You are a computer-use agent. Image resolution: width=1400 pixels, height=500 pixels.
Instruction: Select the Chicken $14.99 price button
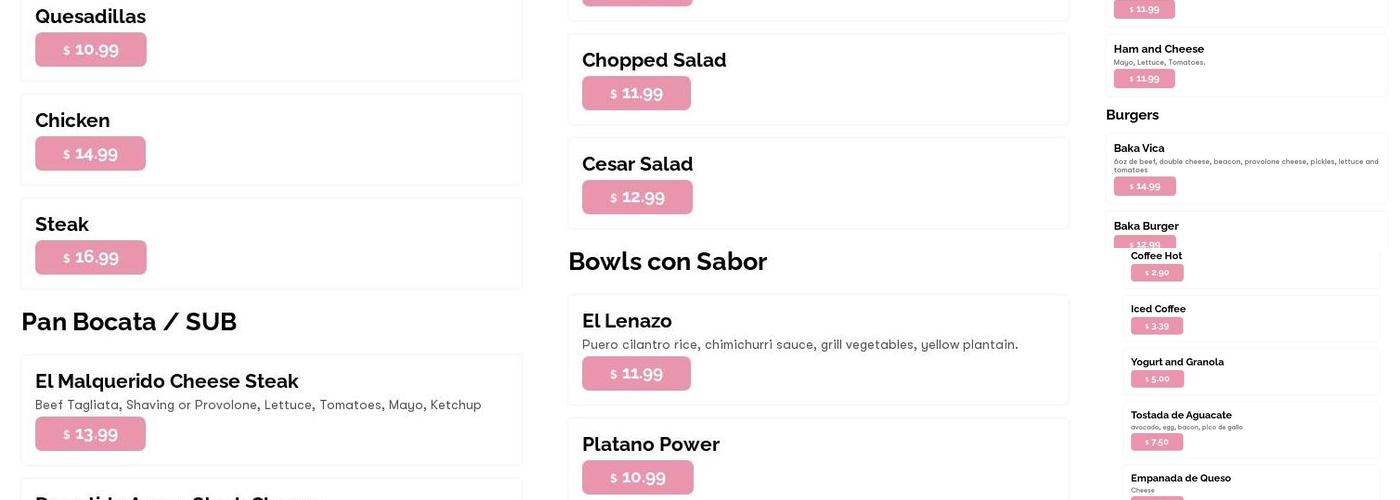point(91,154)
